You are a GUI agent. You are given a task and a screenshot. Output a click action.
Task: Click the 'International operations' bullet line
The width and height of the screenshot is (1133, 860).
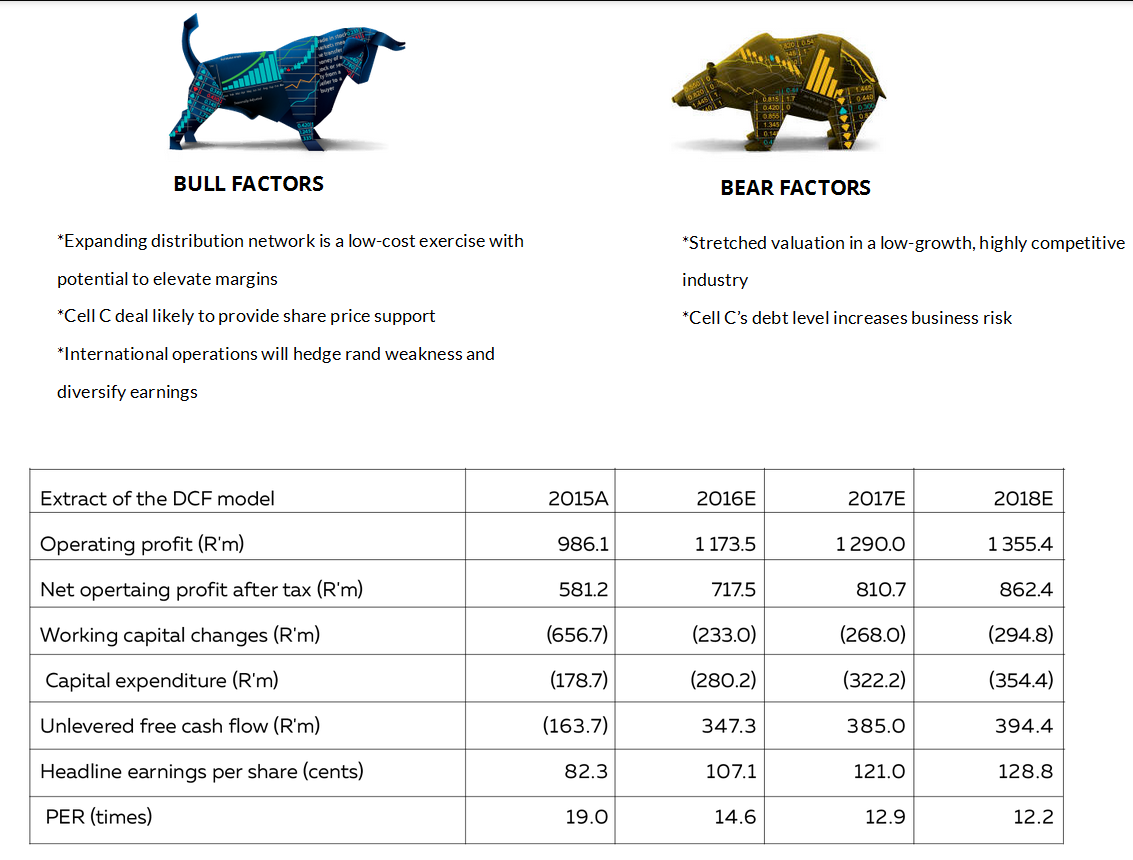276,354
